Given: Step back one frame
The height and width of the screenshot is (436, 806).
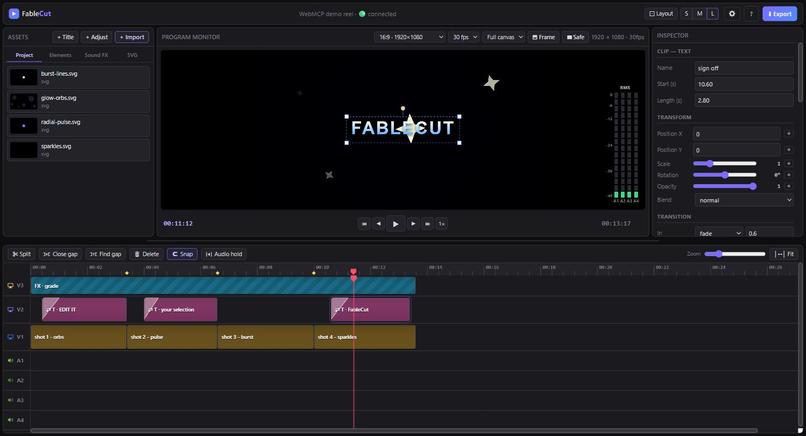Looking at the screenshot, I should click(x=379, y=224).
